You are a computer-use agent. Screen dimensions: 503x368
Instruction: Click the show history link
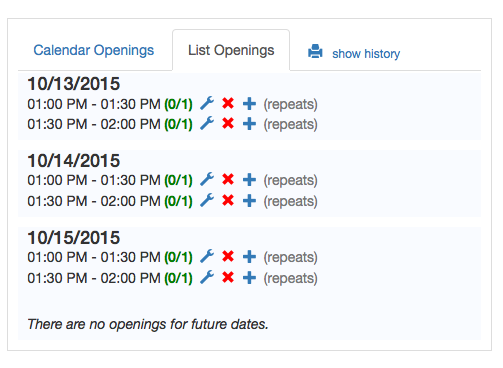pos(366,54)
